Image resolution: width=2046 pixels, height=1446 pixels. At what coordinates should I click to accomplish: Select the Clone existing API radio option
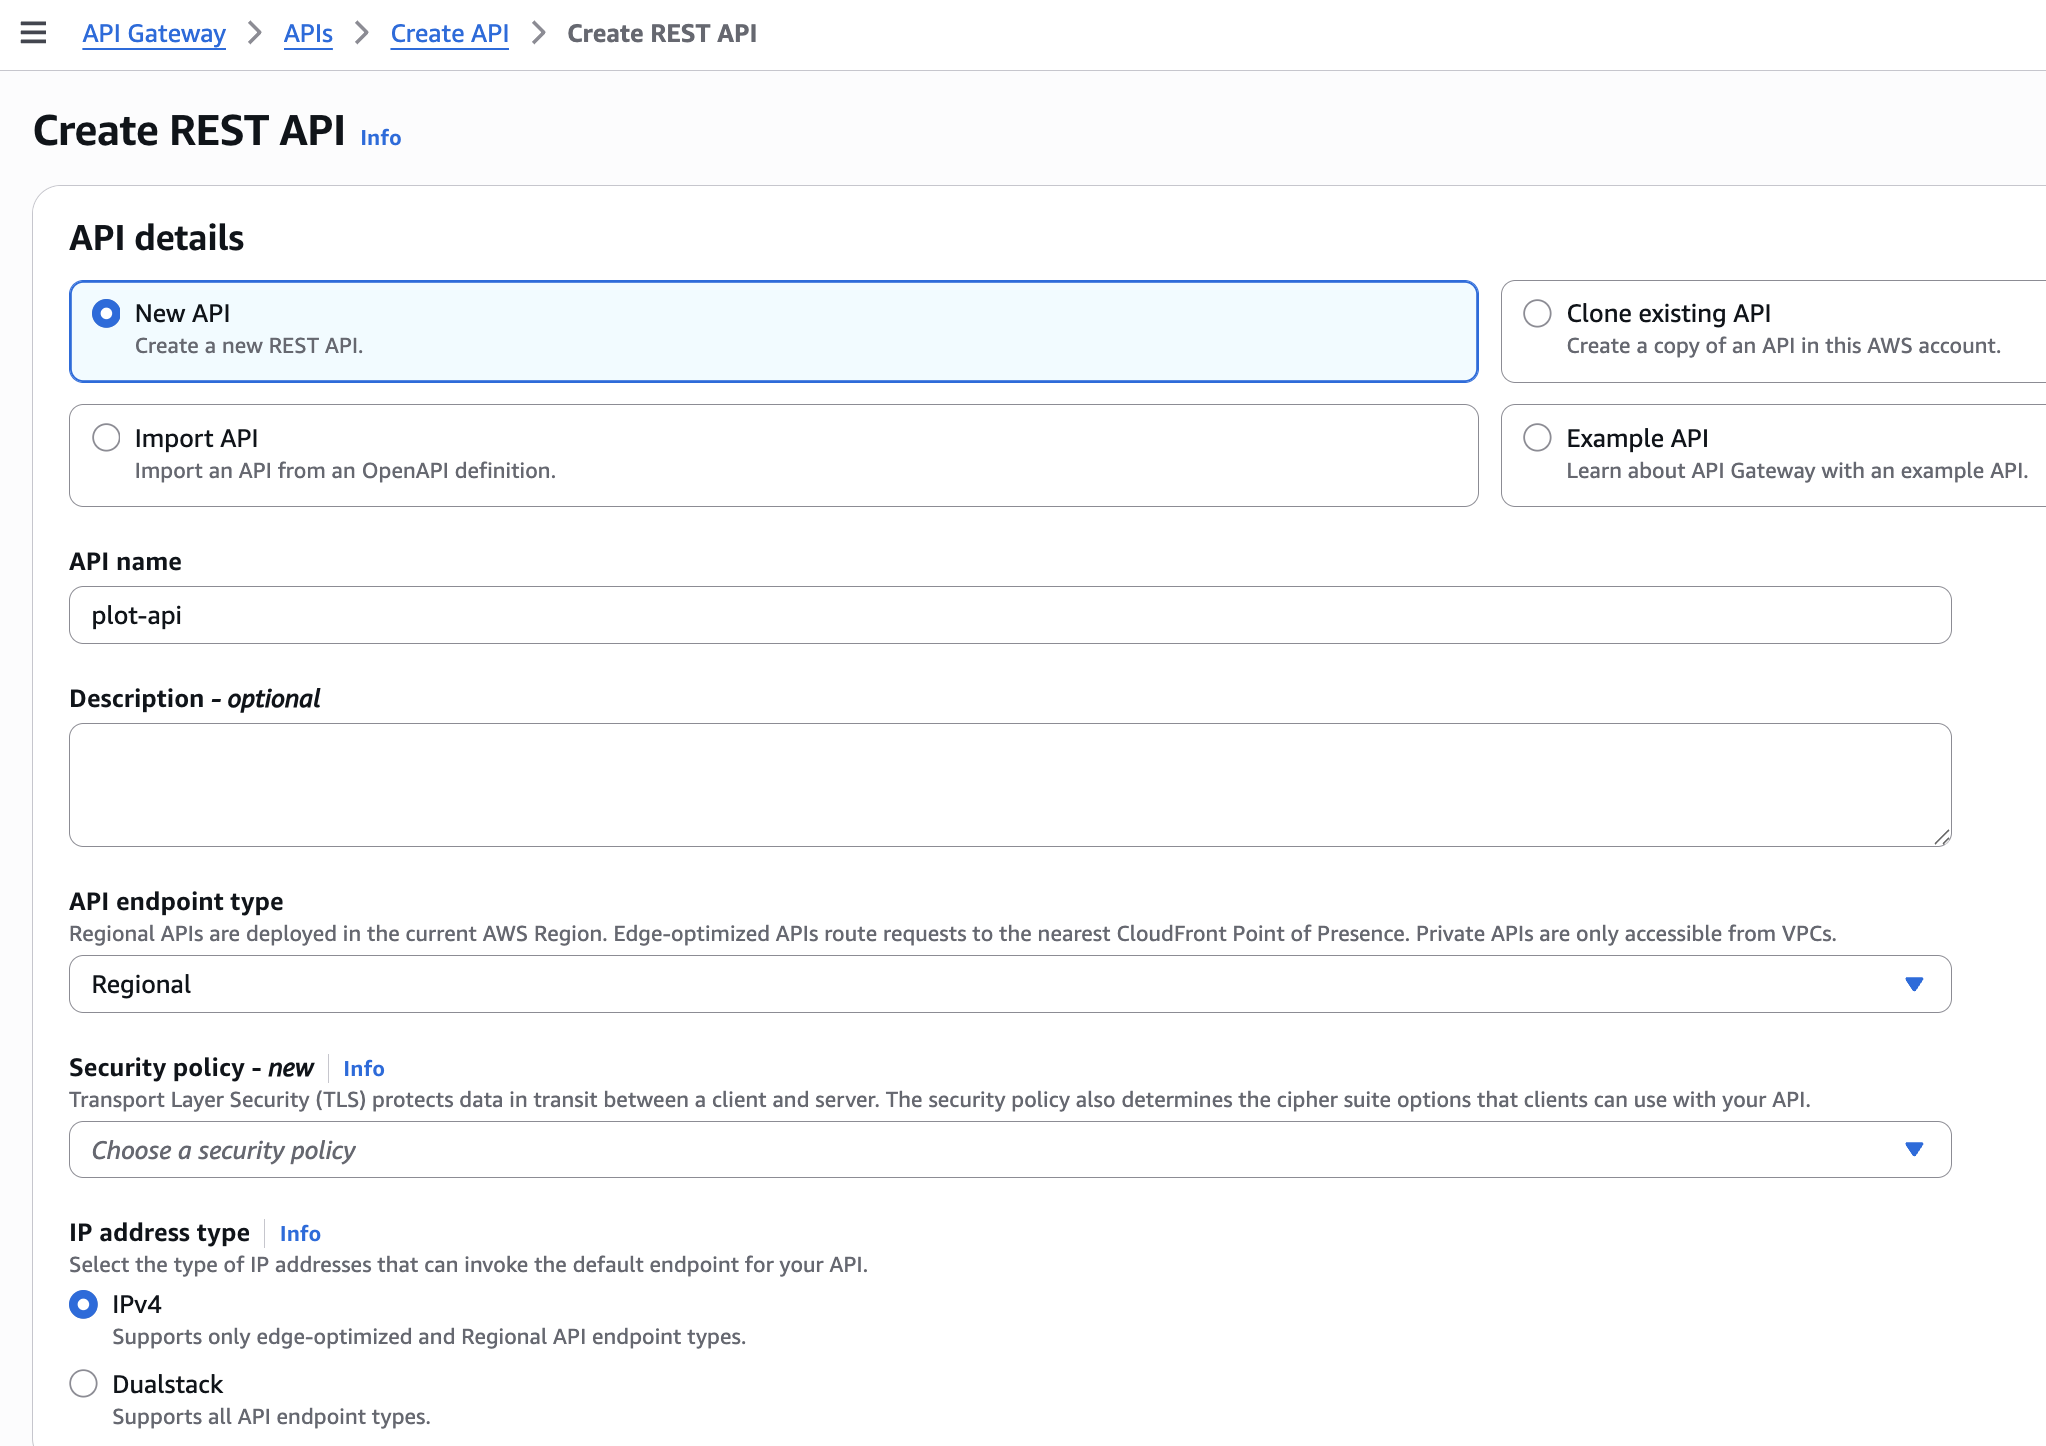(x=1537, y=313)
